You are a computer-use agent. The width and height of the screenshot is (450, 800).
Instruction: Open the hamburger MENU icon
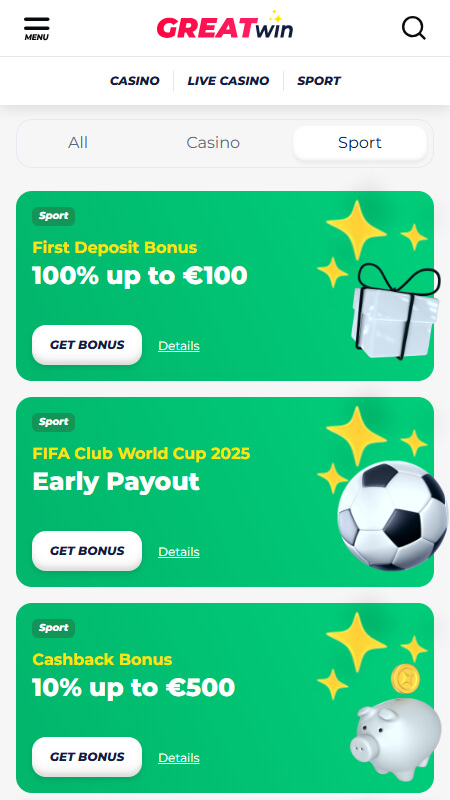[37, 28]
